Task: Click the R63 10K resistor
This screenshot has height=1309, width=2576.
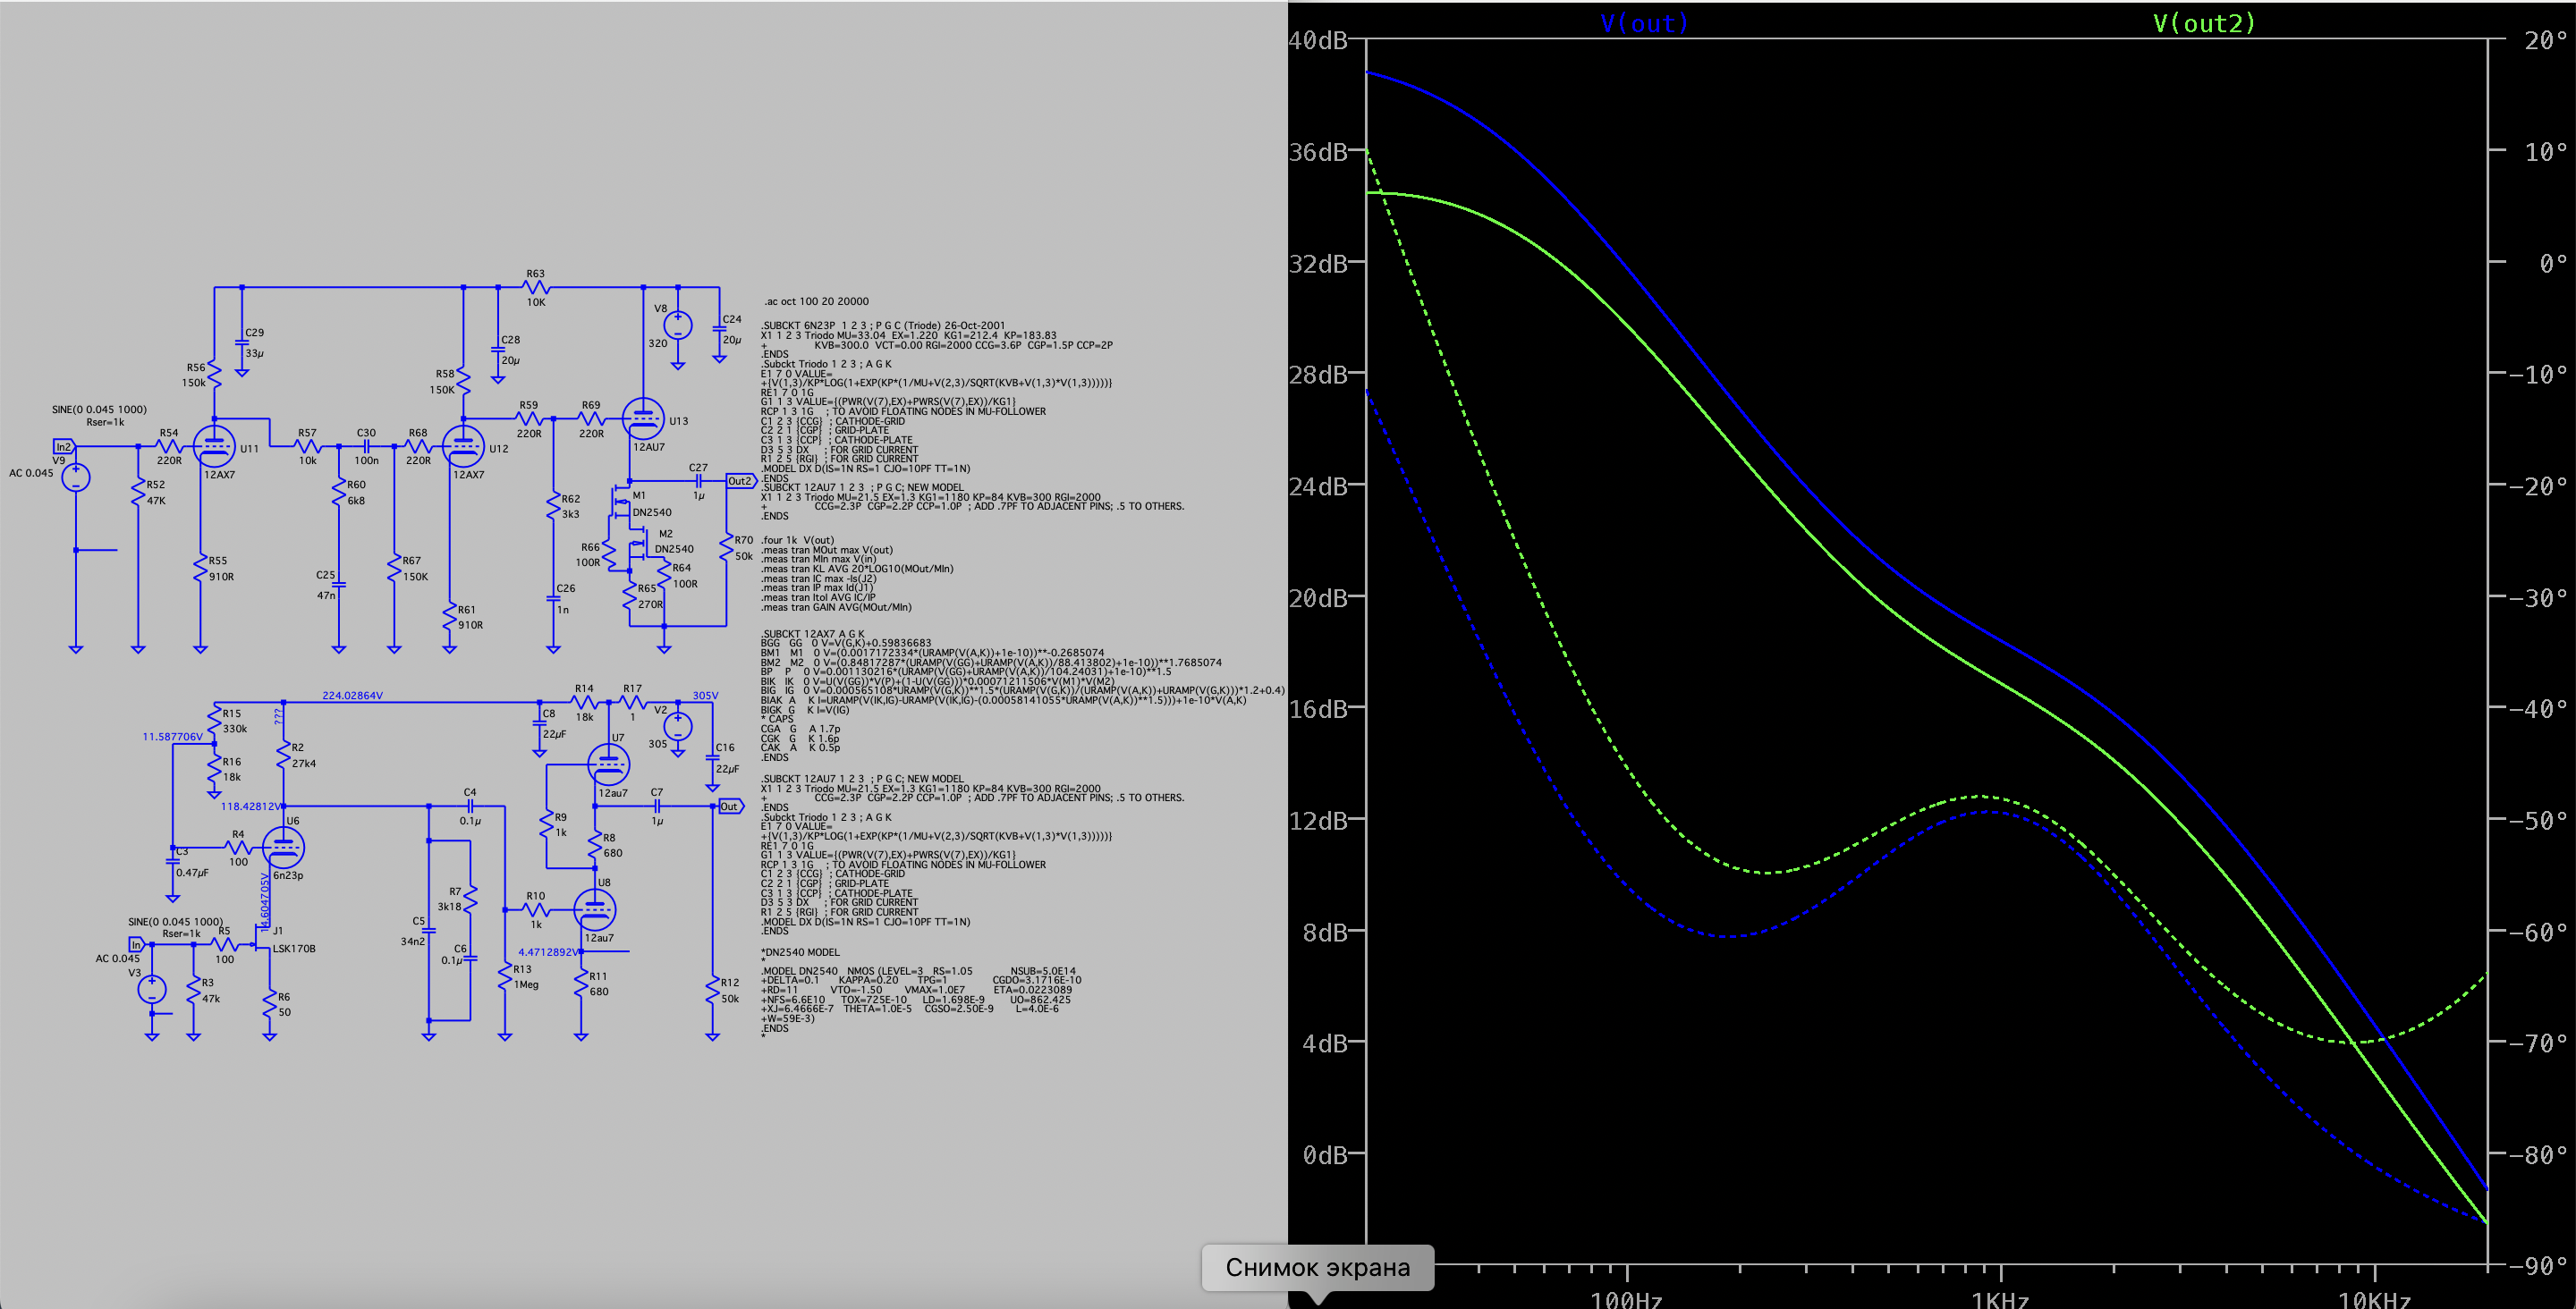Action: coord(536,287)
